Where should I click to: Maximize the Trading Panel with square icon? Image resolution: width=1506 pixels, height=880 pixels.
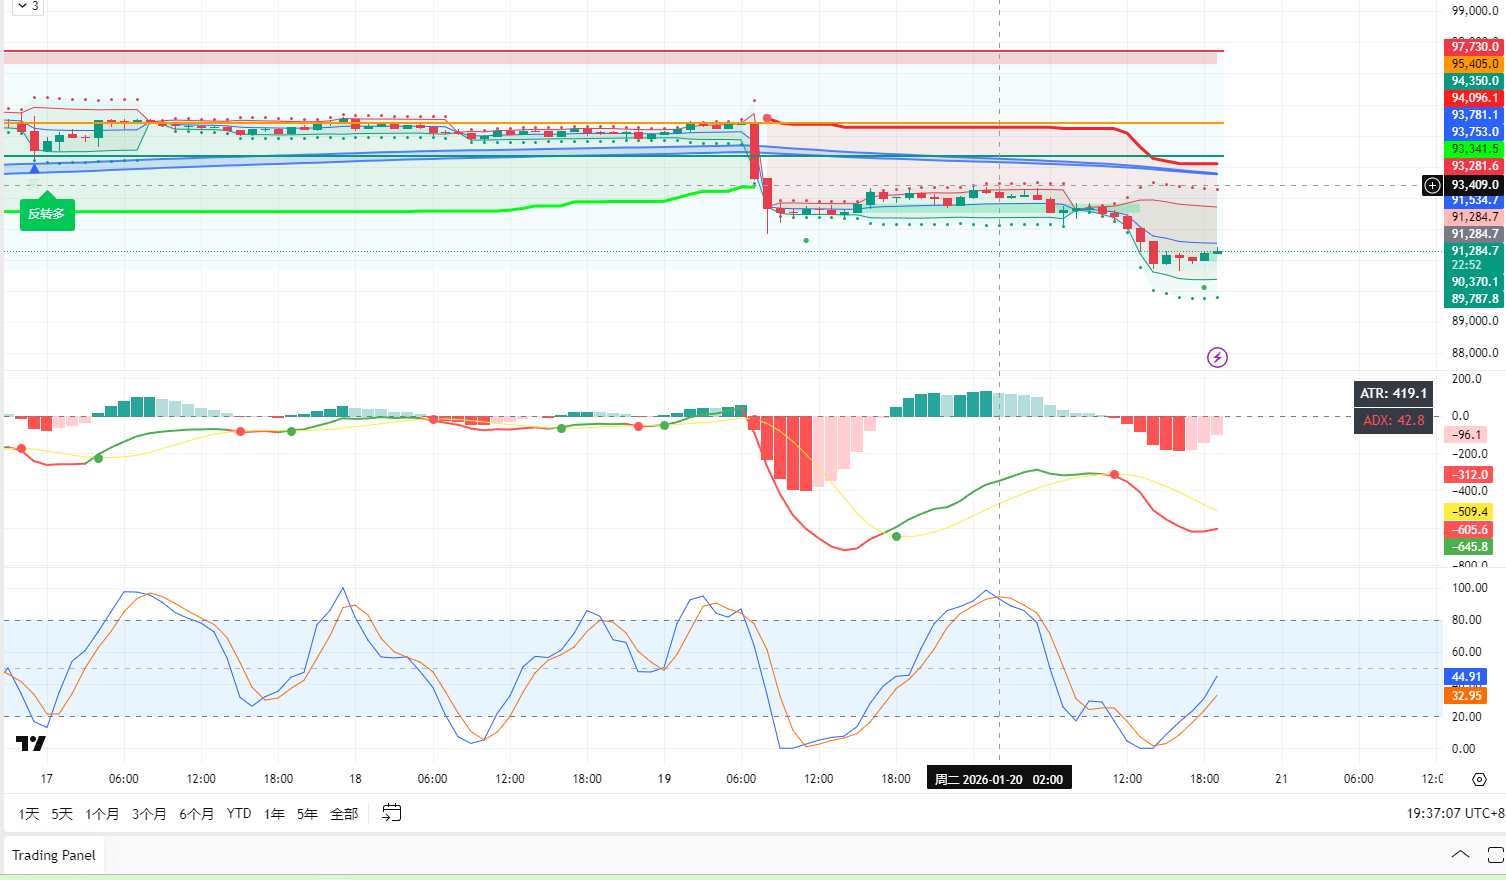coord(1496,854)
